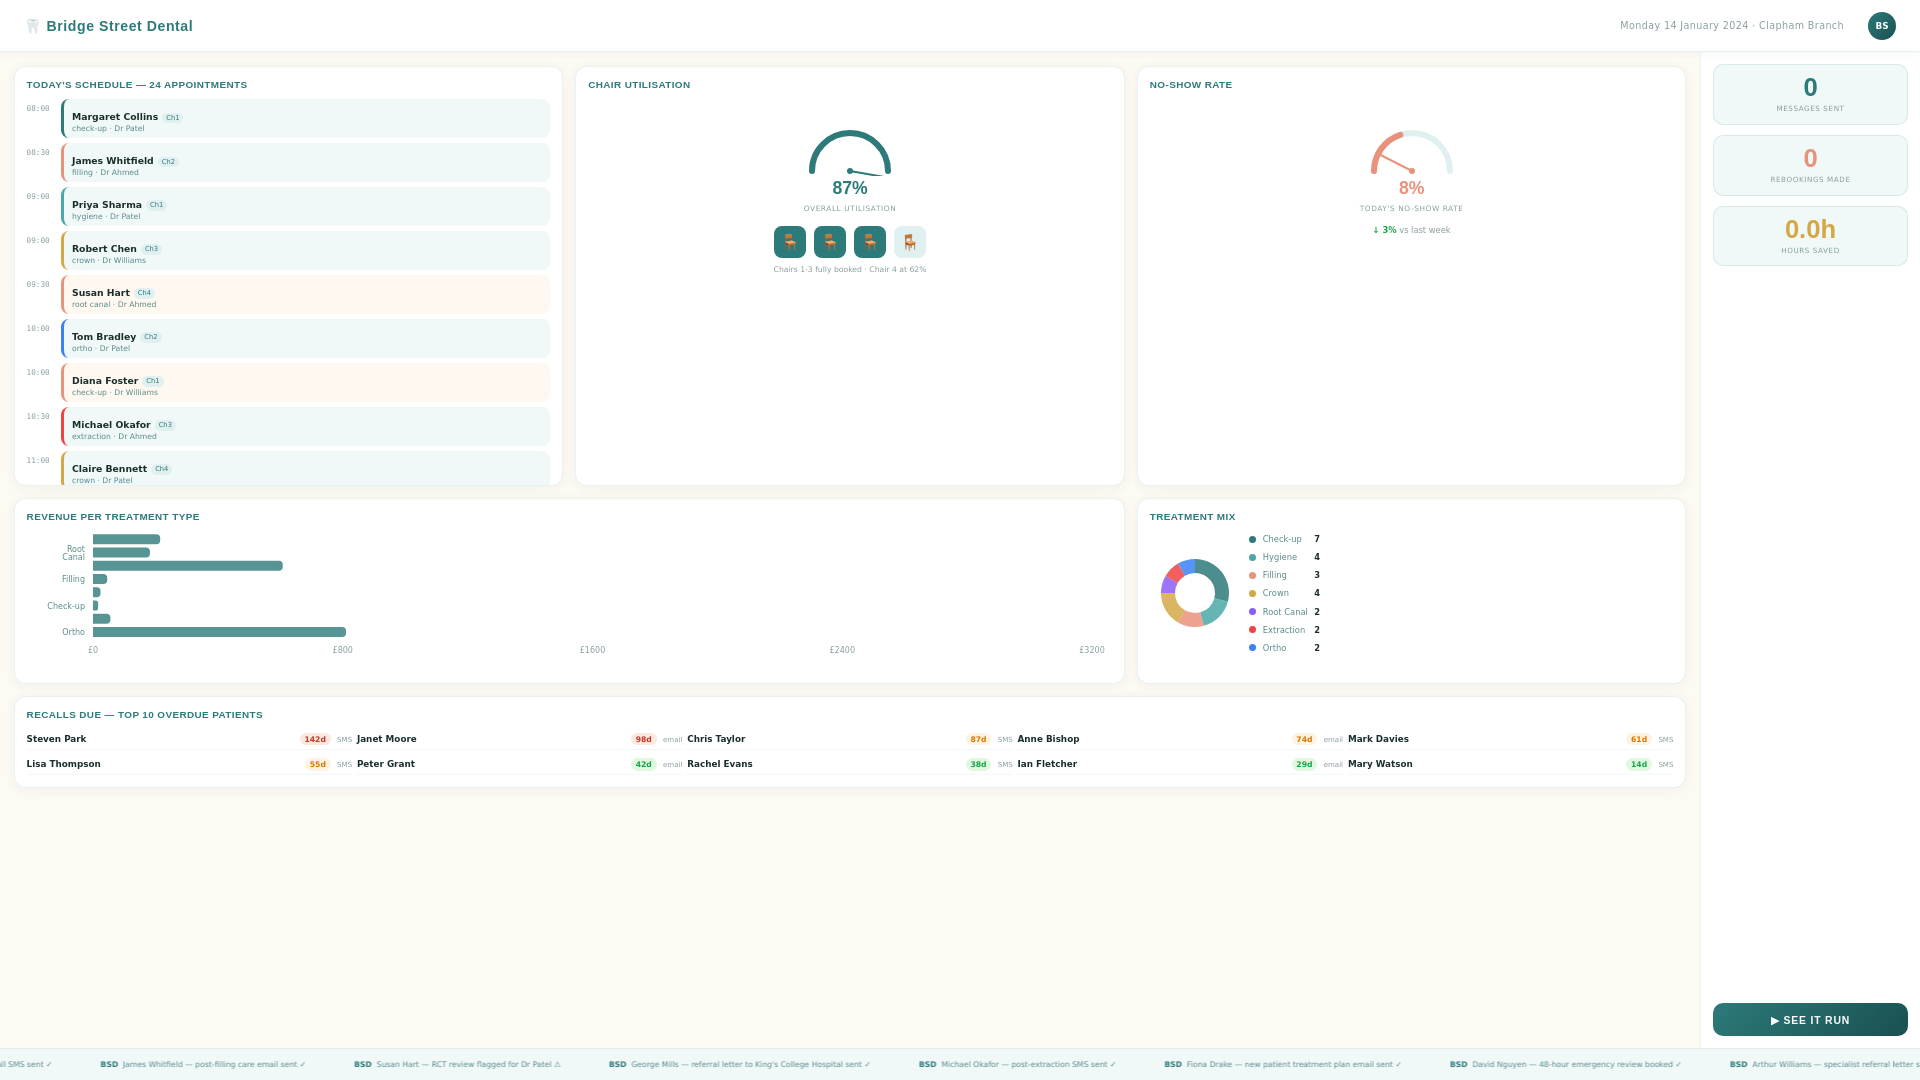Select the lighter Chair 4 icon at 62%
The image size is (1920, 1080).
[910, 242]
